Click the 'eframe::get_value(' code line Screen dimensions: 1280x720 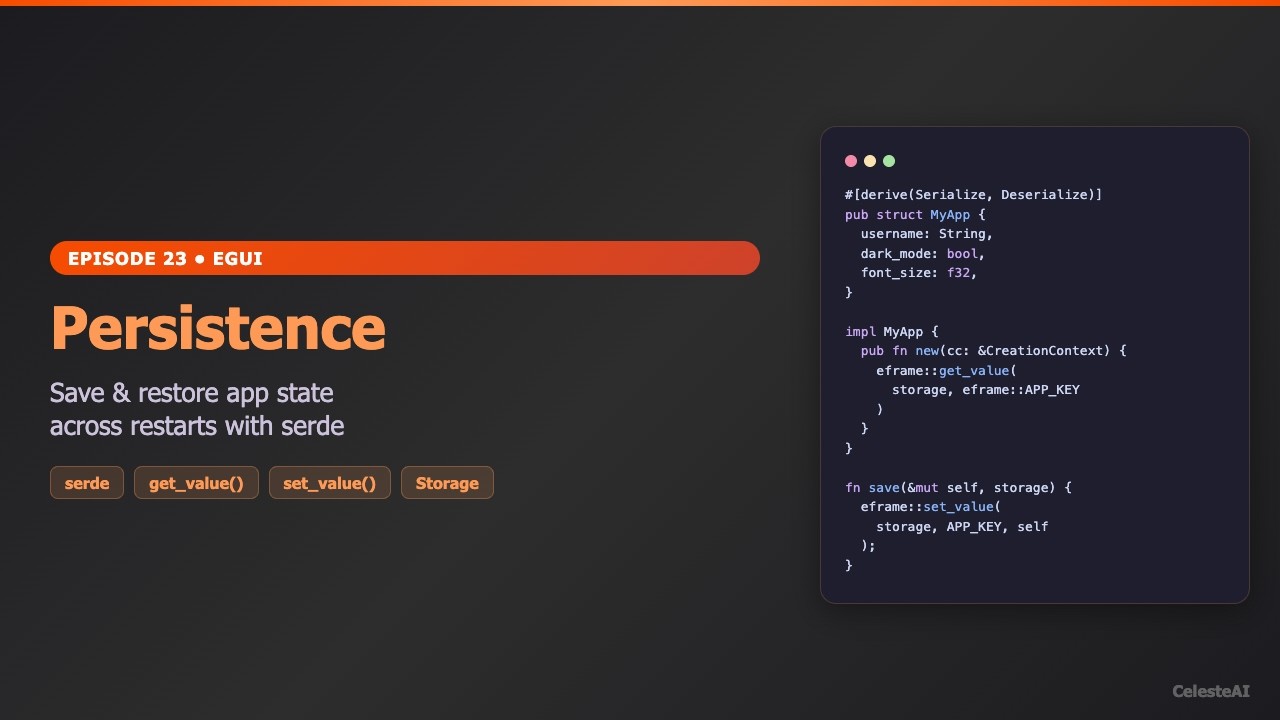[x=946, y=371]
